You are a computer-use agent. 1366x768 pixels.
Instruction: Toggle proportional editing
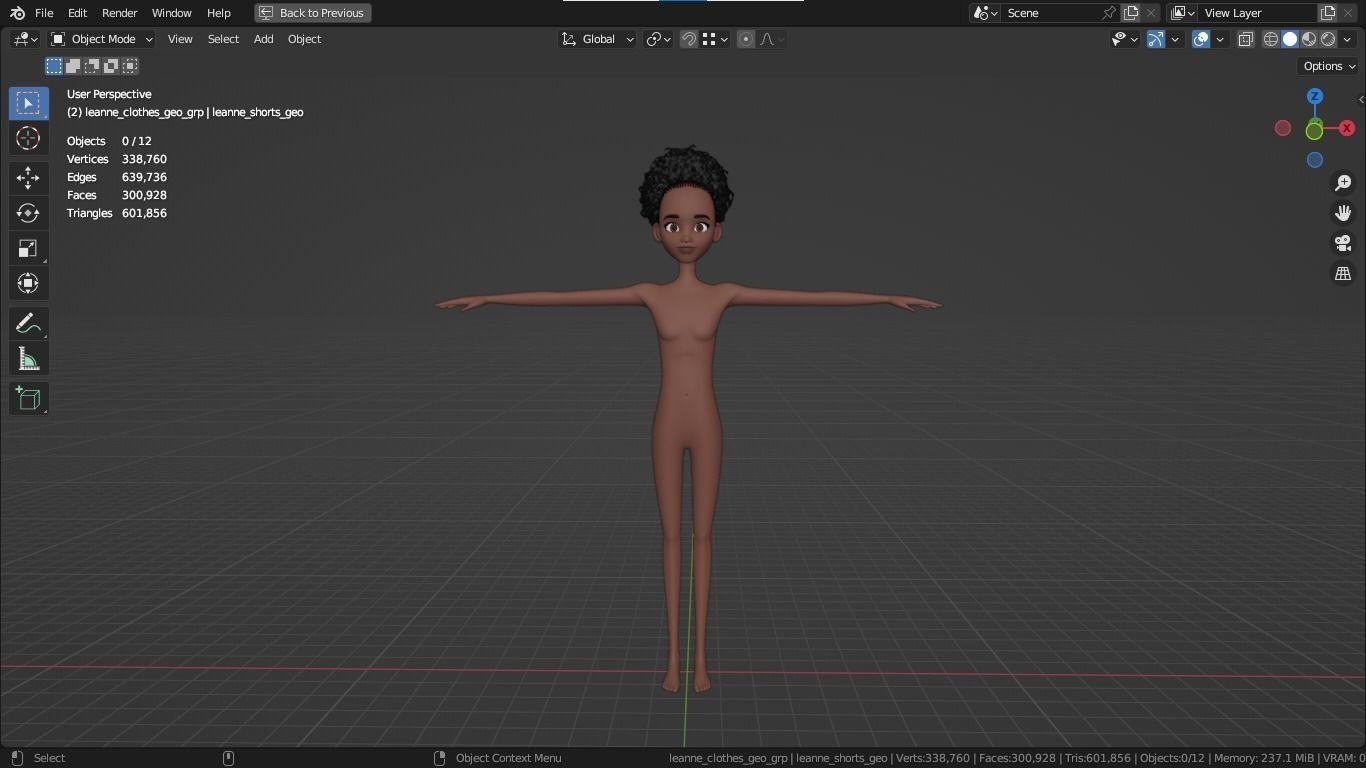[746, 39]
